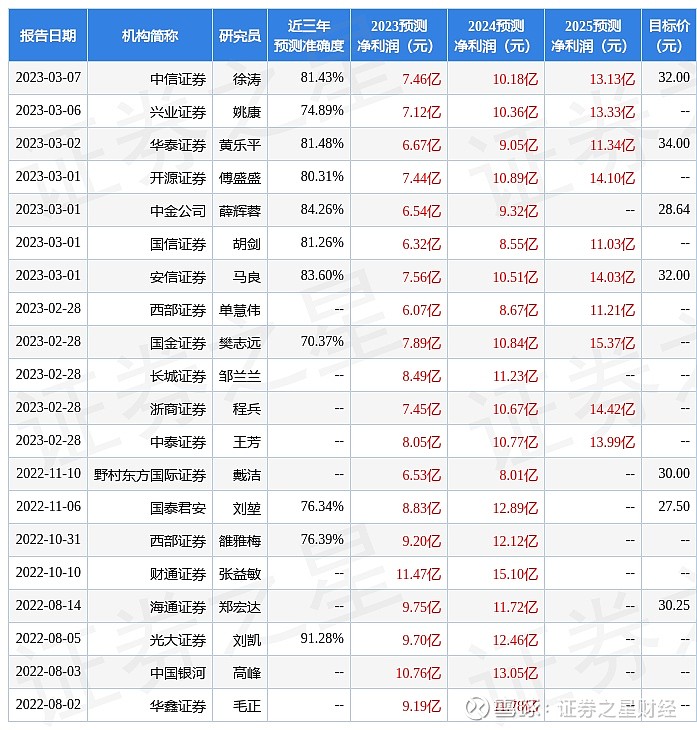Click the 7.46亿 profit forecast

click(x=421, y=79)
